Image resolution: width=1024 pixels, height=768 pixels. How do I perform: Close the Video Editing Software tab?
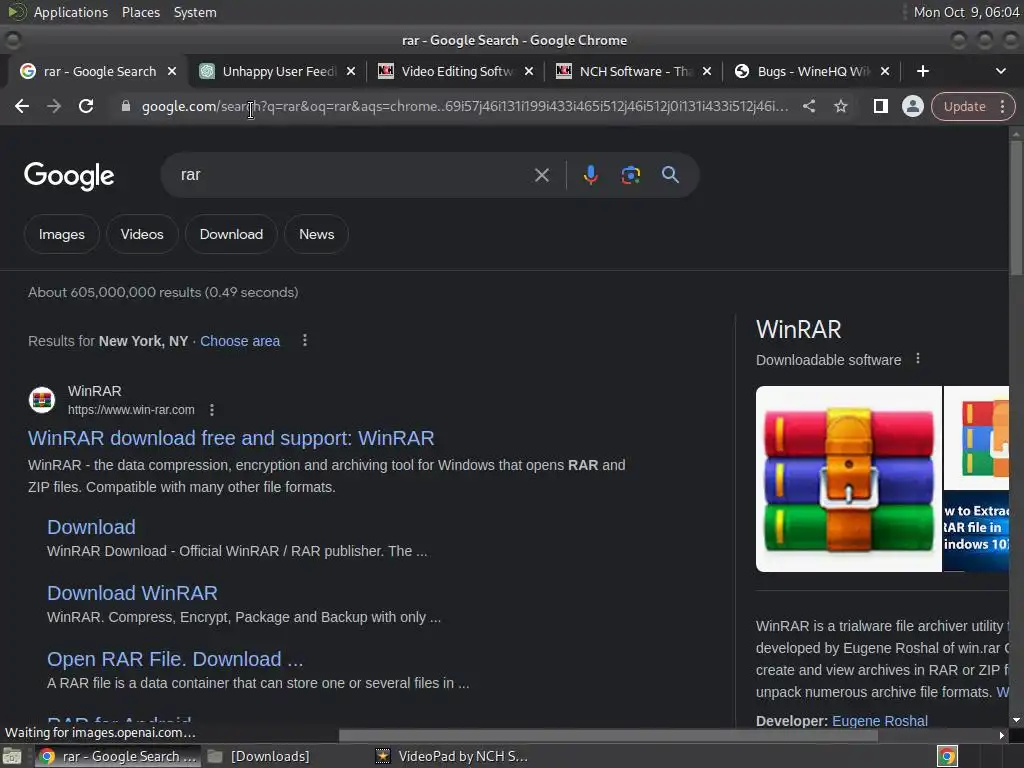coord(529,71)
